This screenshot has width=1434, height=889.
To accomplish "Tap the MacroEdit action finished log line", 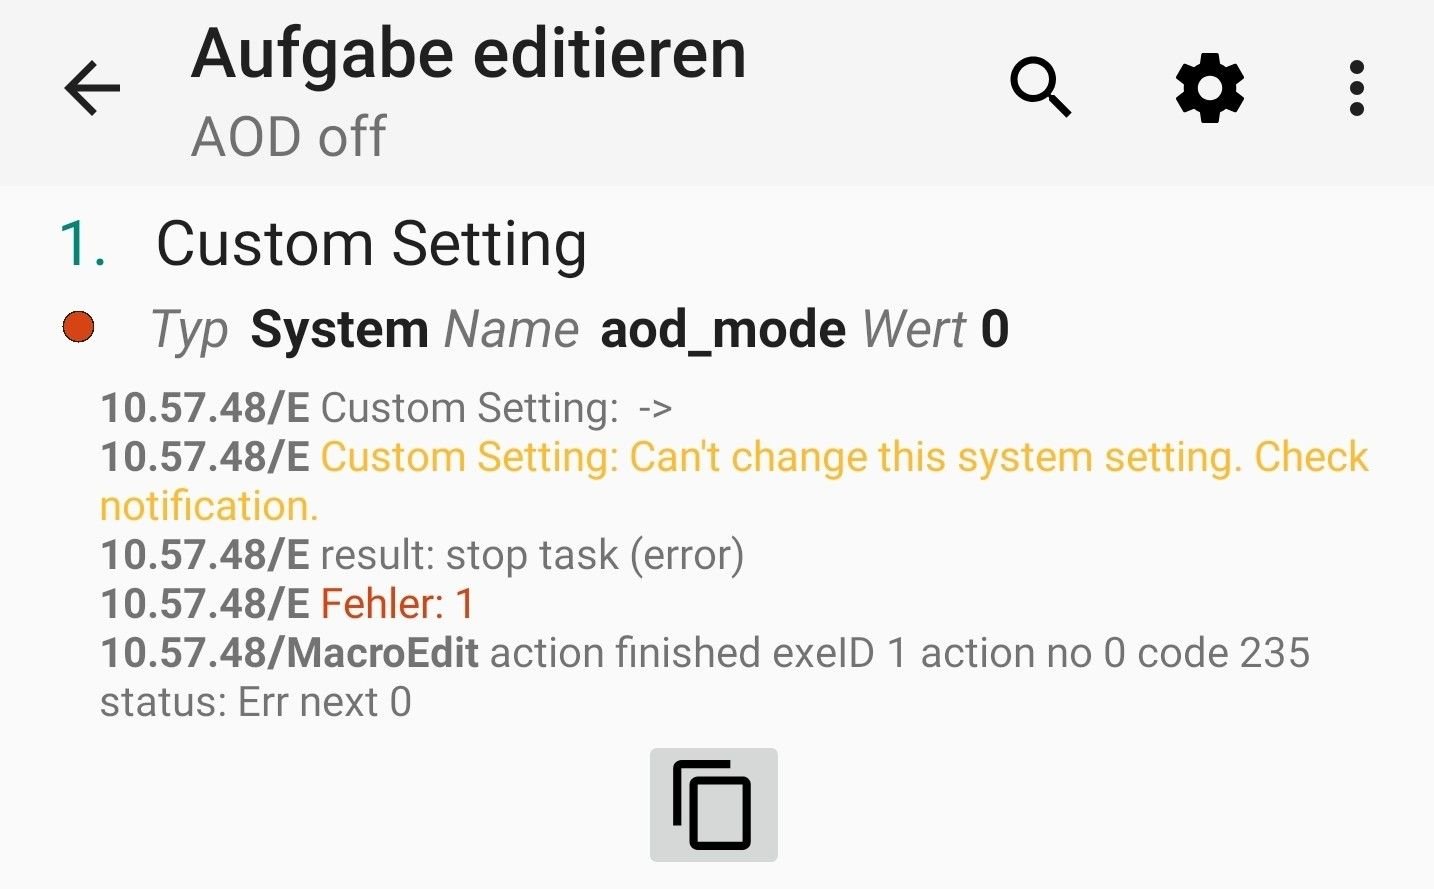I will 705,677.
